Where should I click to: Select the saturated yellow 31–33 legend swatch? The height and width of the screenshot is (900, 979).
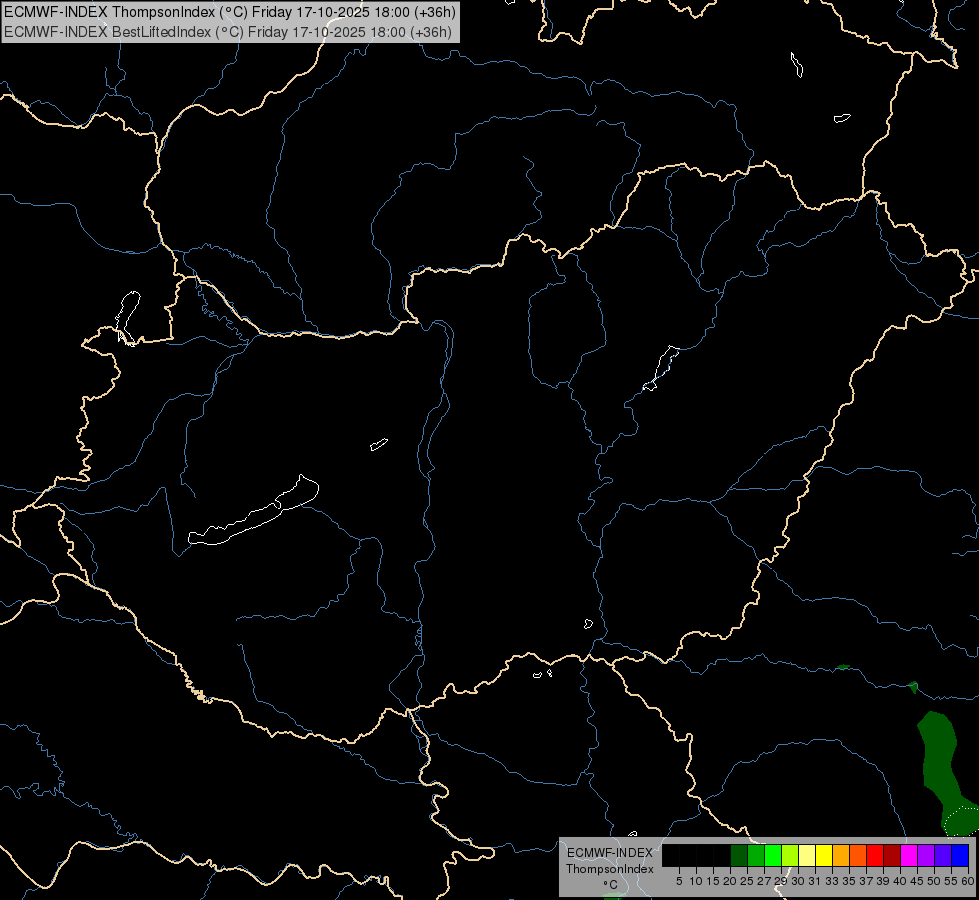tap(824, 855)
